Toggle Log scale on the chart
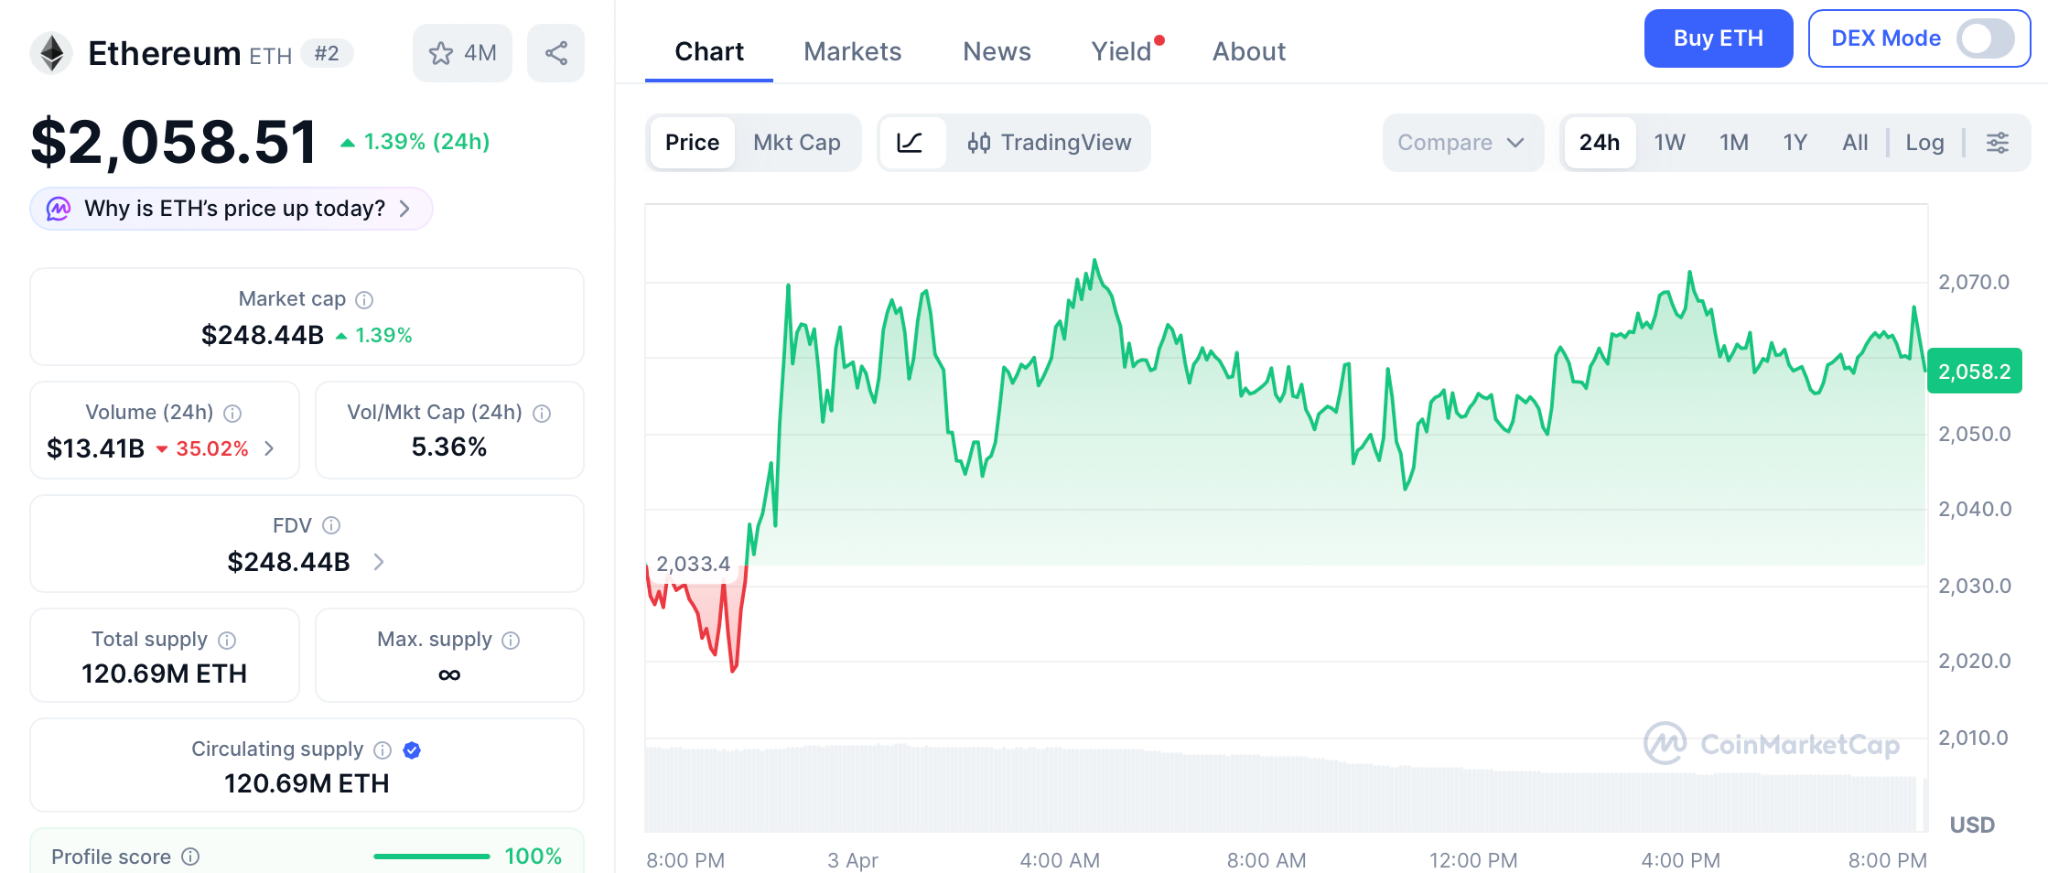The image size is (2048, 873). [x=1924, y=143]
